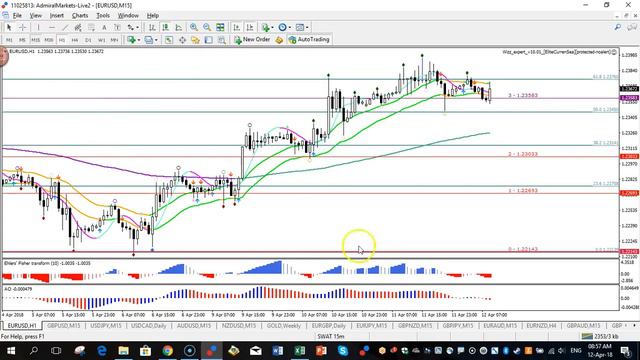Open the Indicators list icon
Screen dimensions: 640x360
265,27
